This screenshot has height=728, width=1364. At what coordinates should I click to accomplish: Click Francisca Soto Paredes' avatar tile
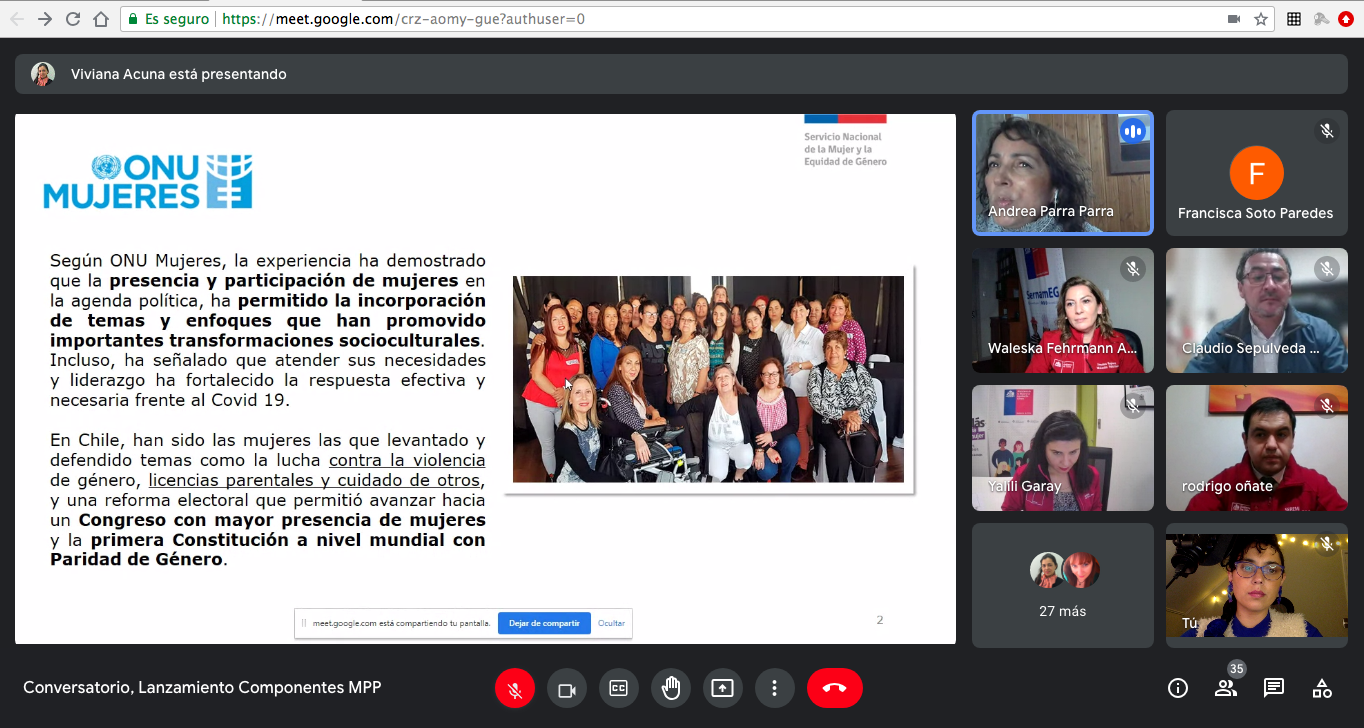coord(1255,173)
